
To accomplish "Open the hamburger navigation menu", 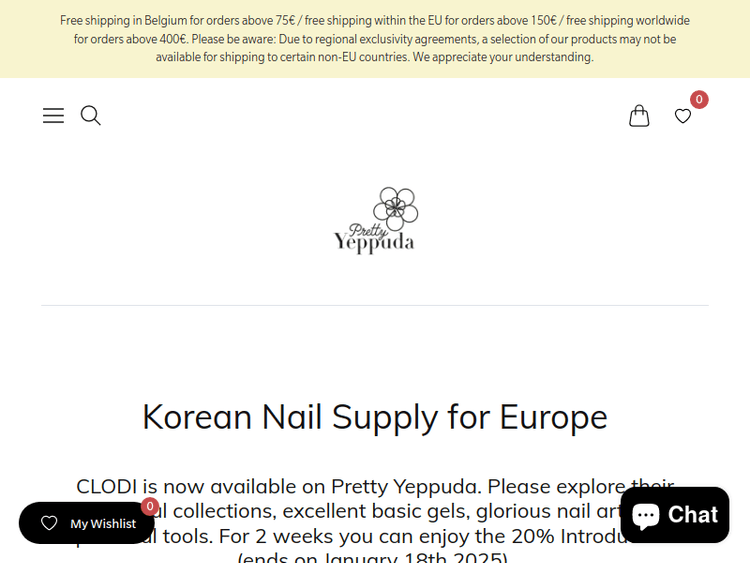I will click(x=53, y=116).
